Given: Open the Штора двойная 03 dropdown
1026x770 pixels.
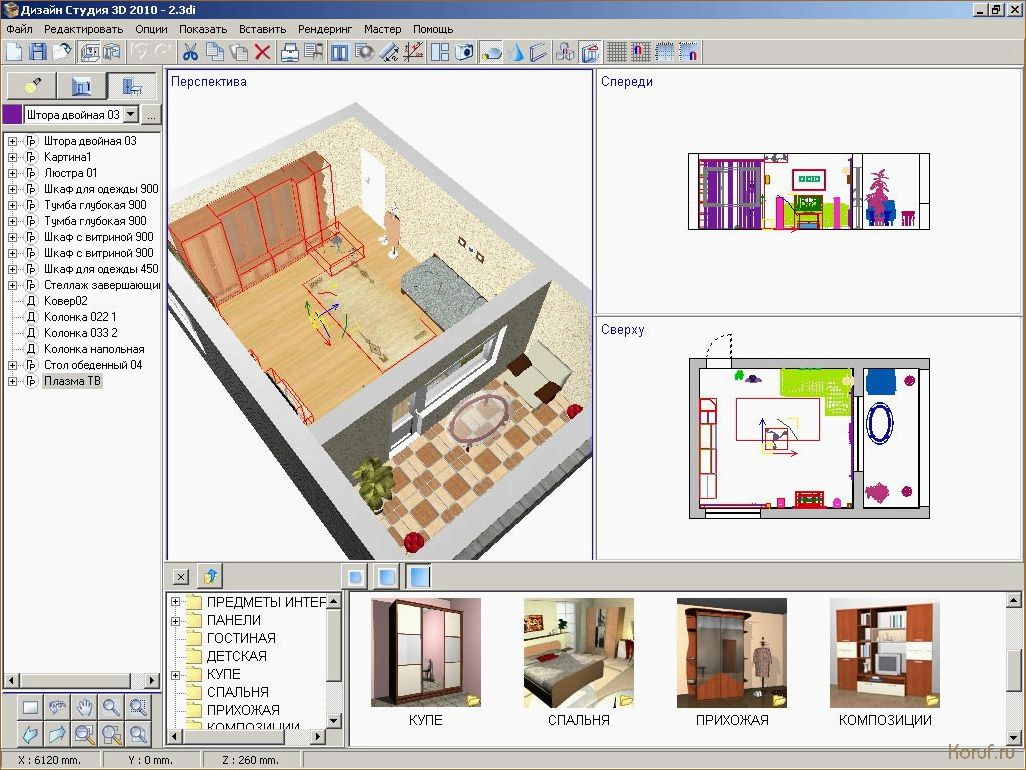Looking at the screenshot, I should (131, 114).
